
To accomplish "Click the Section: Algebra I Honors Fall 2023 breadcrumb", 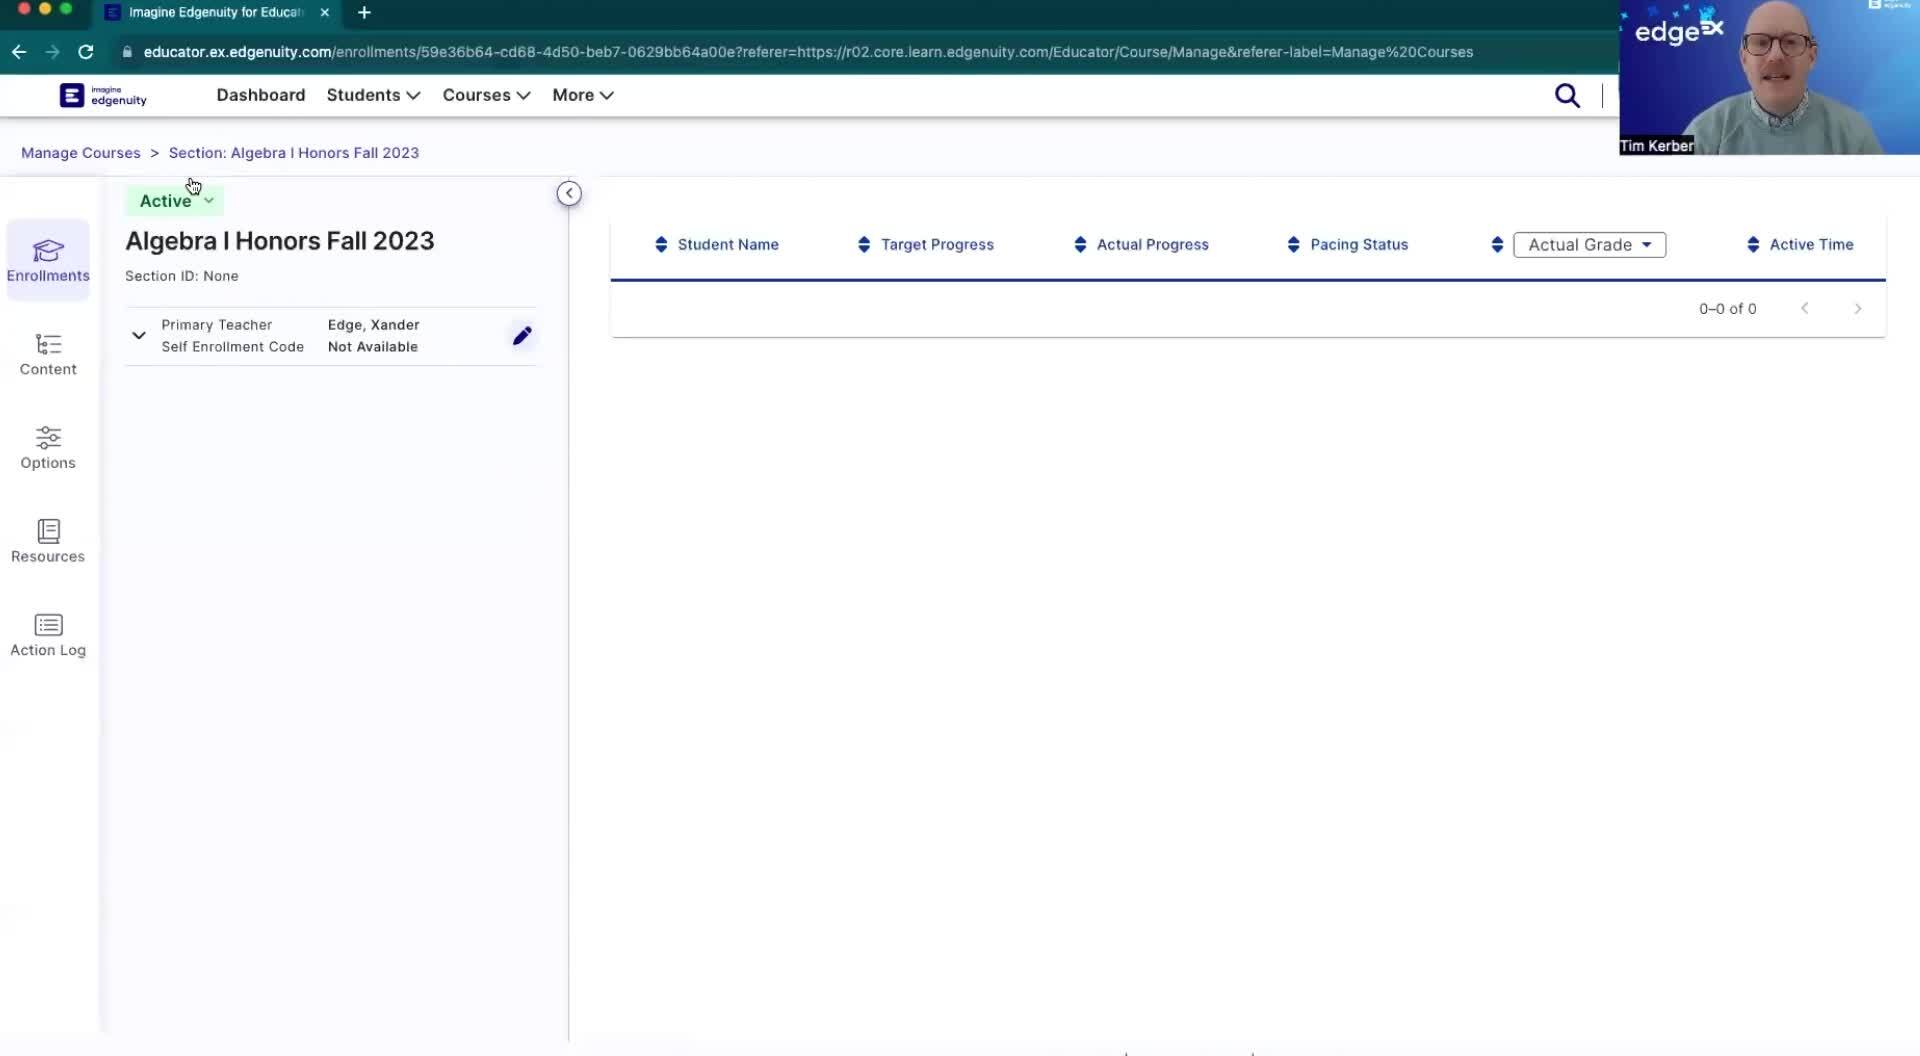I will coord(294,153).
